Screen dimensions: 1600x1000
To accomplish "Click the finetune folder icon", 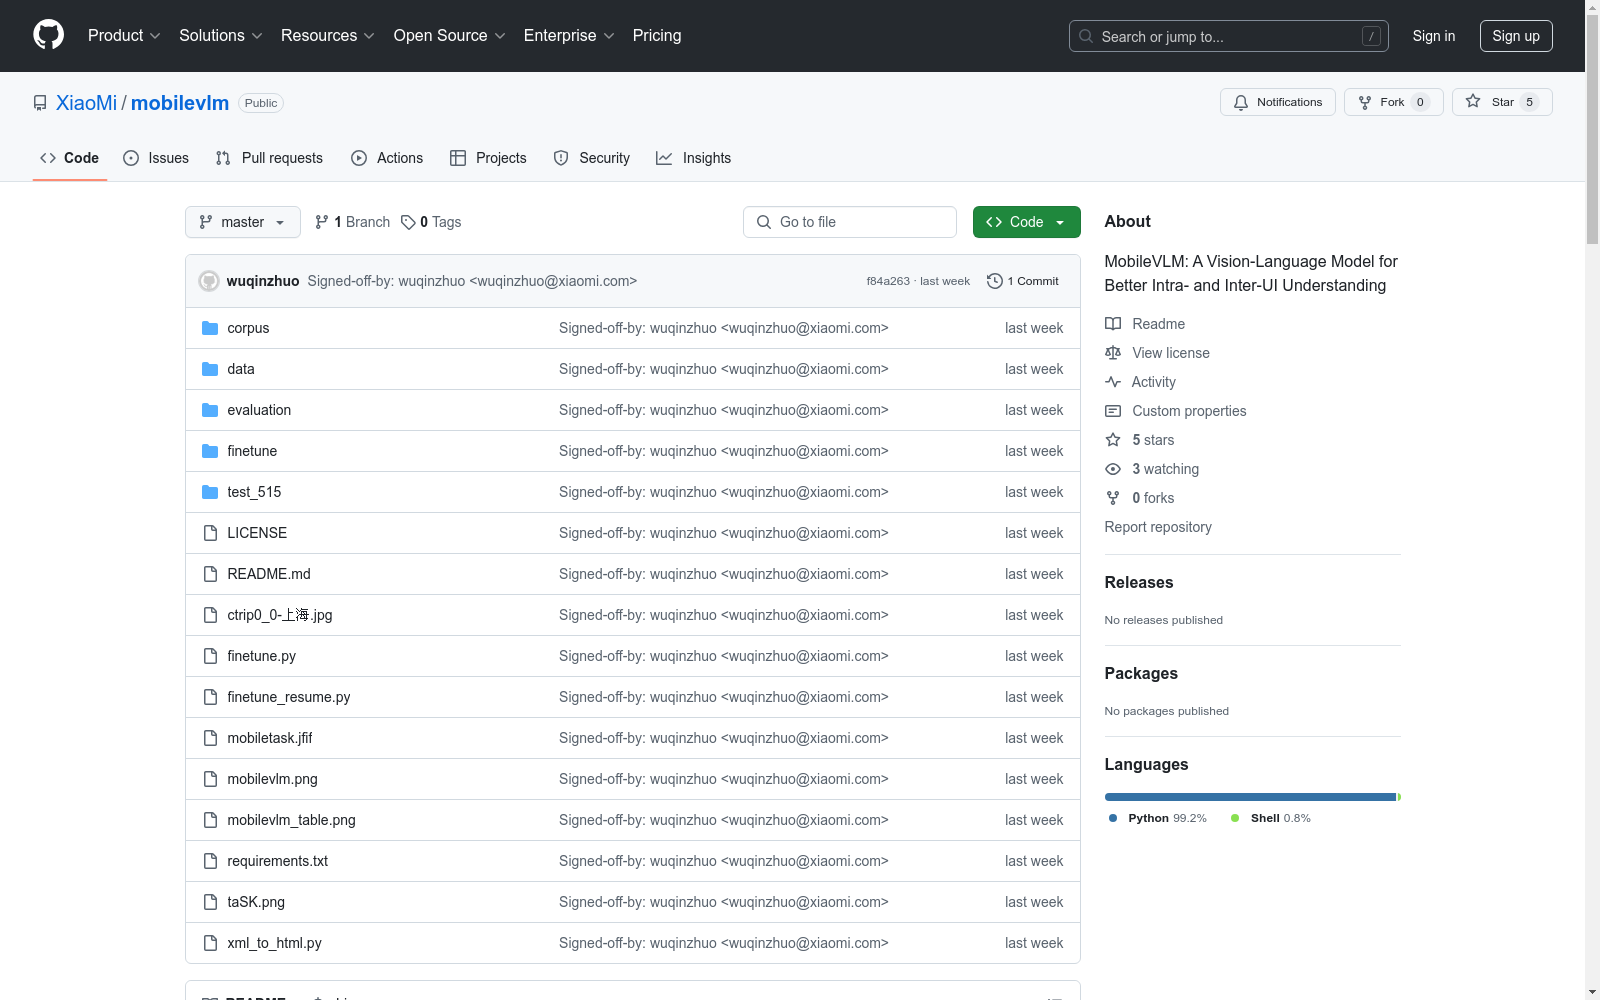I will (x=210, y=451).
